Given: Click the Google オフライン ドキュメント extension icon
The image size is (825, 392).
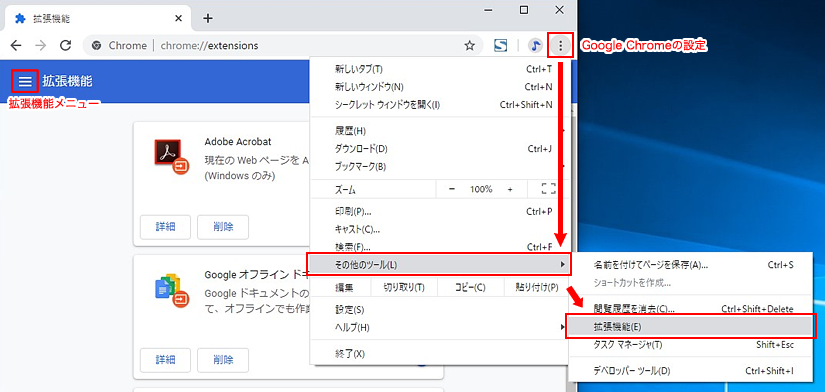Looking at the screenshot, I should tap(172, 290).
